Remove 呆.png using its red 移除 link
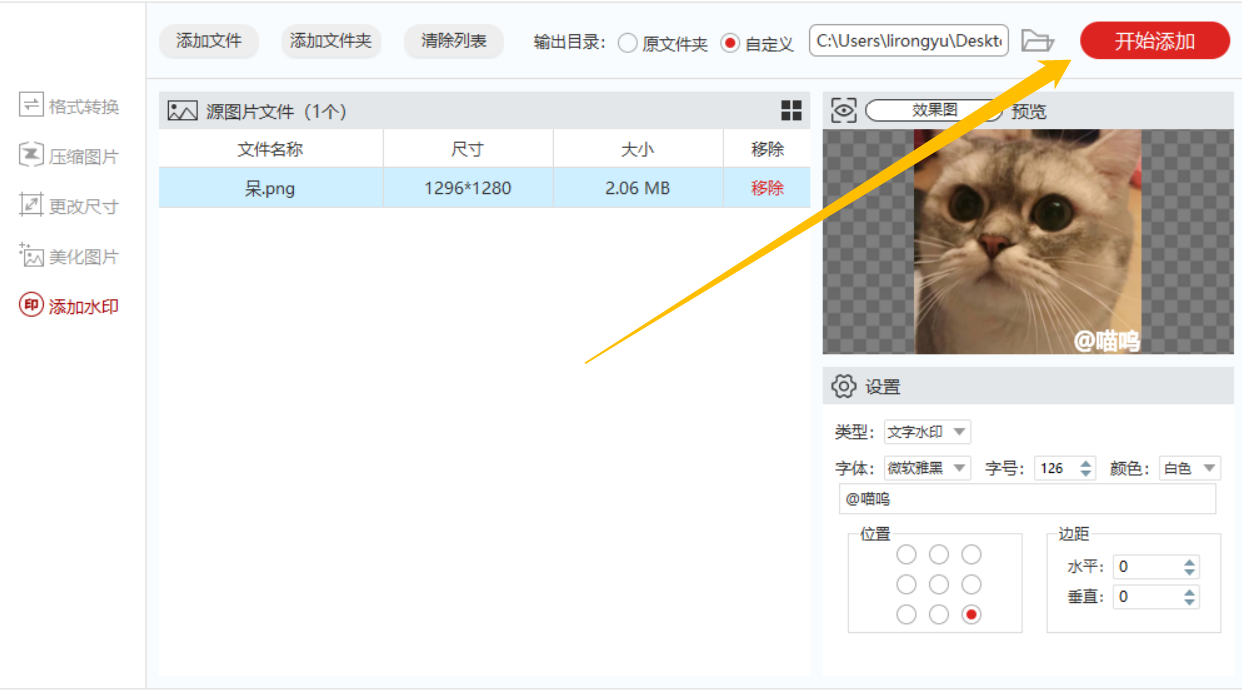Viewport: 1242px width, 692px height. coord(767,188)
